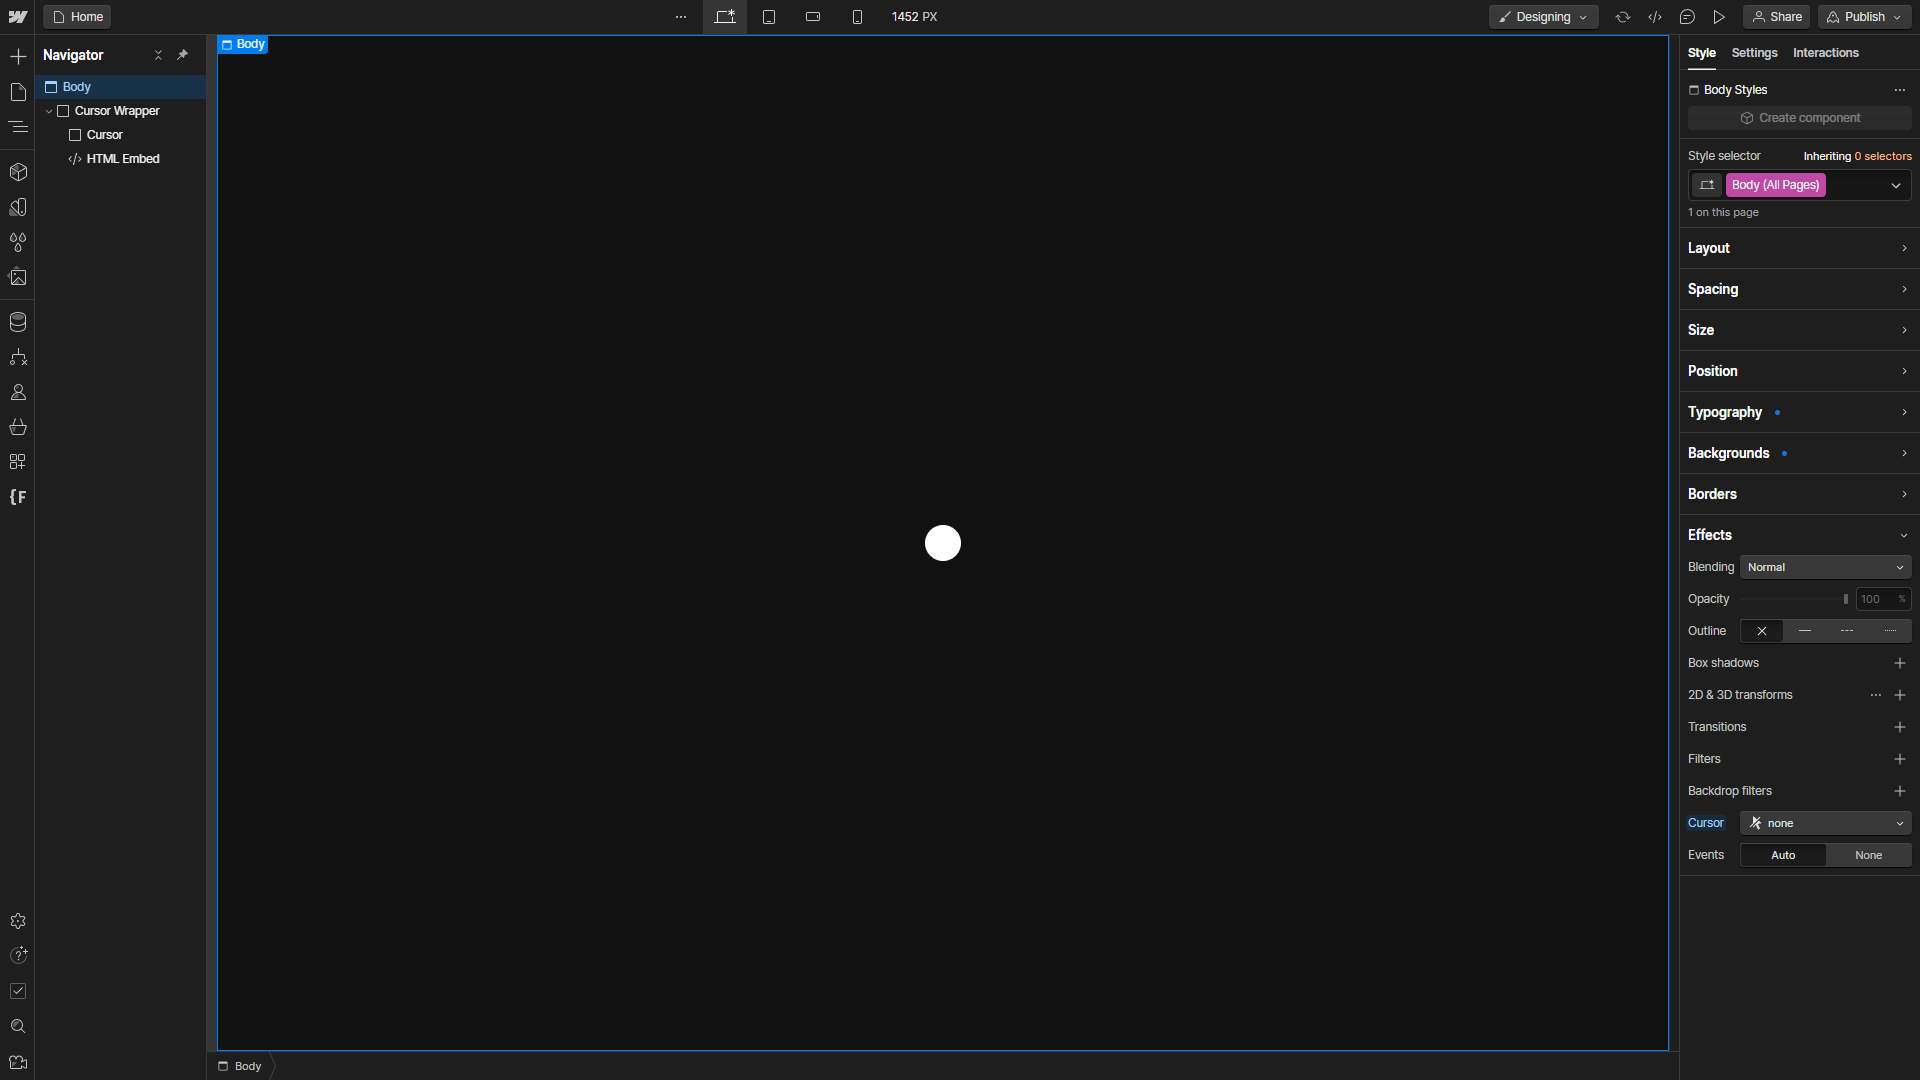Image resolution: width=1920 pixels, height=1080 pixels.
Task: Open the Pages panel icon
Action: coord(18,92)
